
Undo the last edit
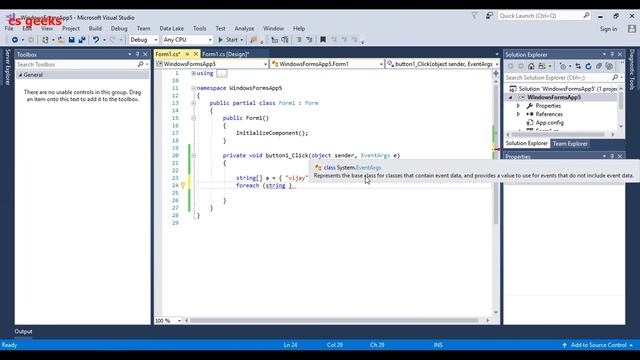(x=96, y=40)
